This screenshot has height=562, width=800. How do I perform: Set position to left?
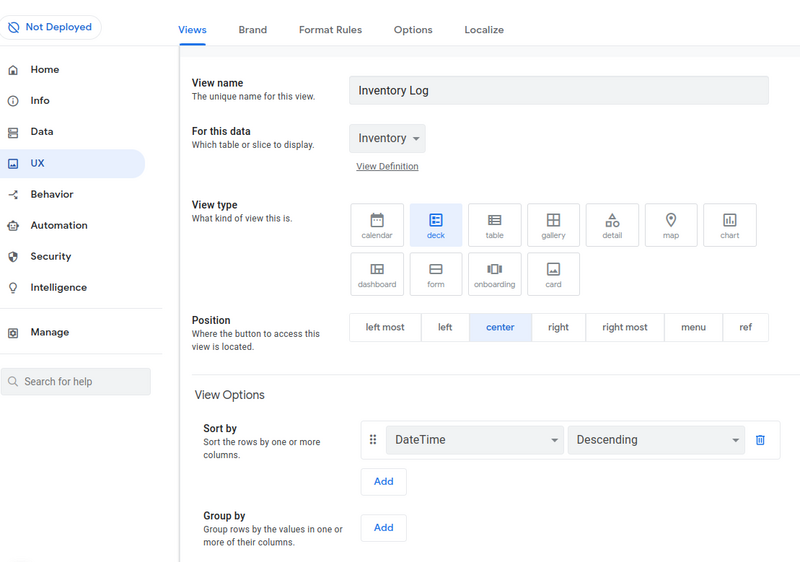pos(445,327)
